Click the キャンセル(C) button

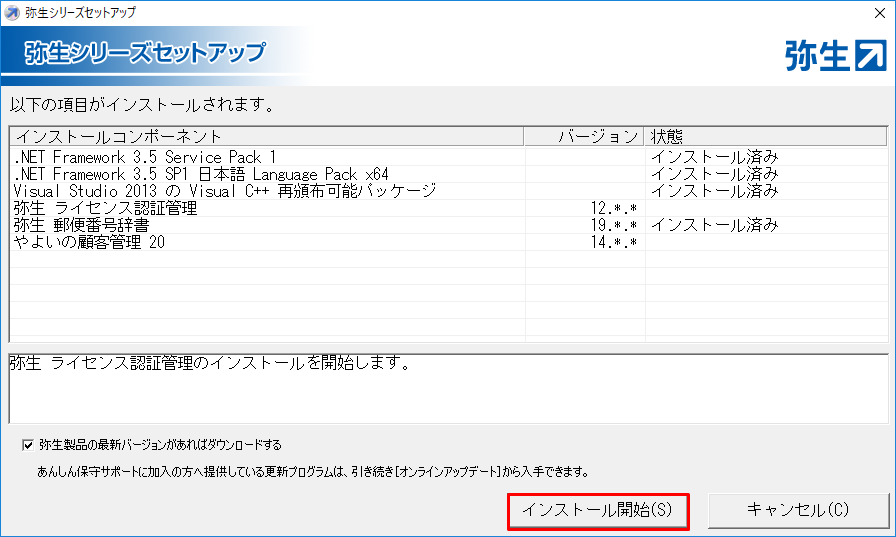798,510
